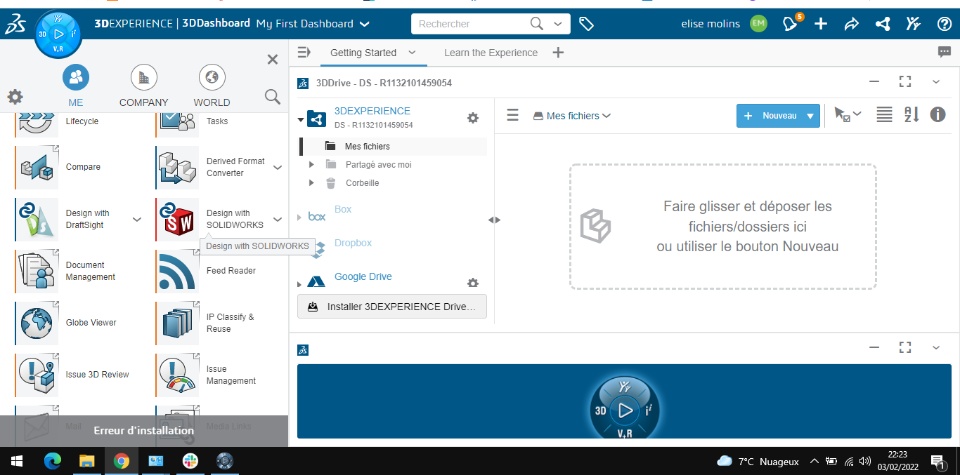
Task: Launch Design with DraftSight app
Action: 38,219
